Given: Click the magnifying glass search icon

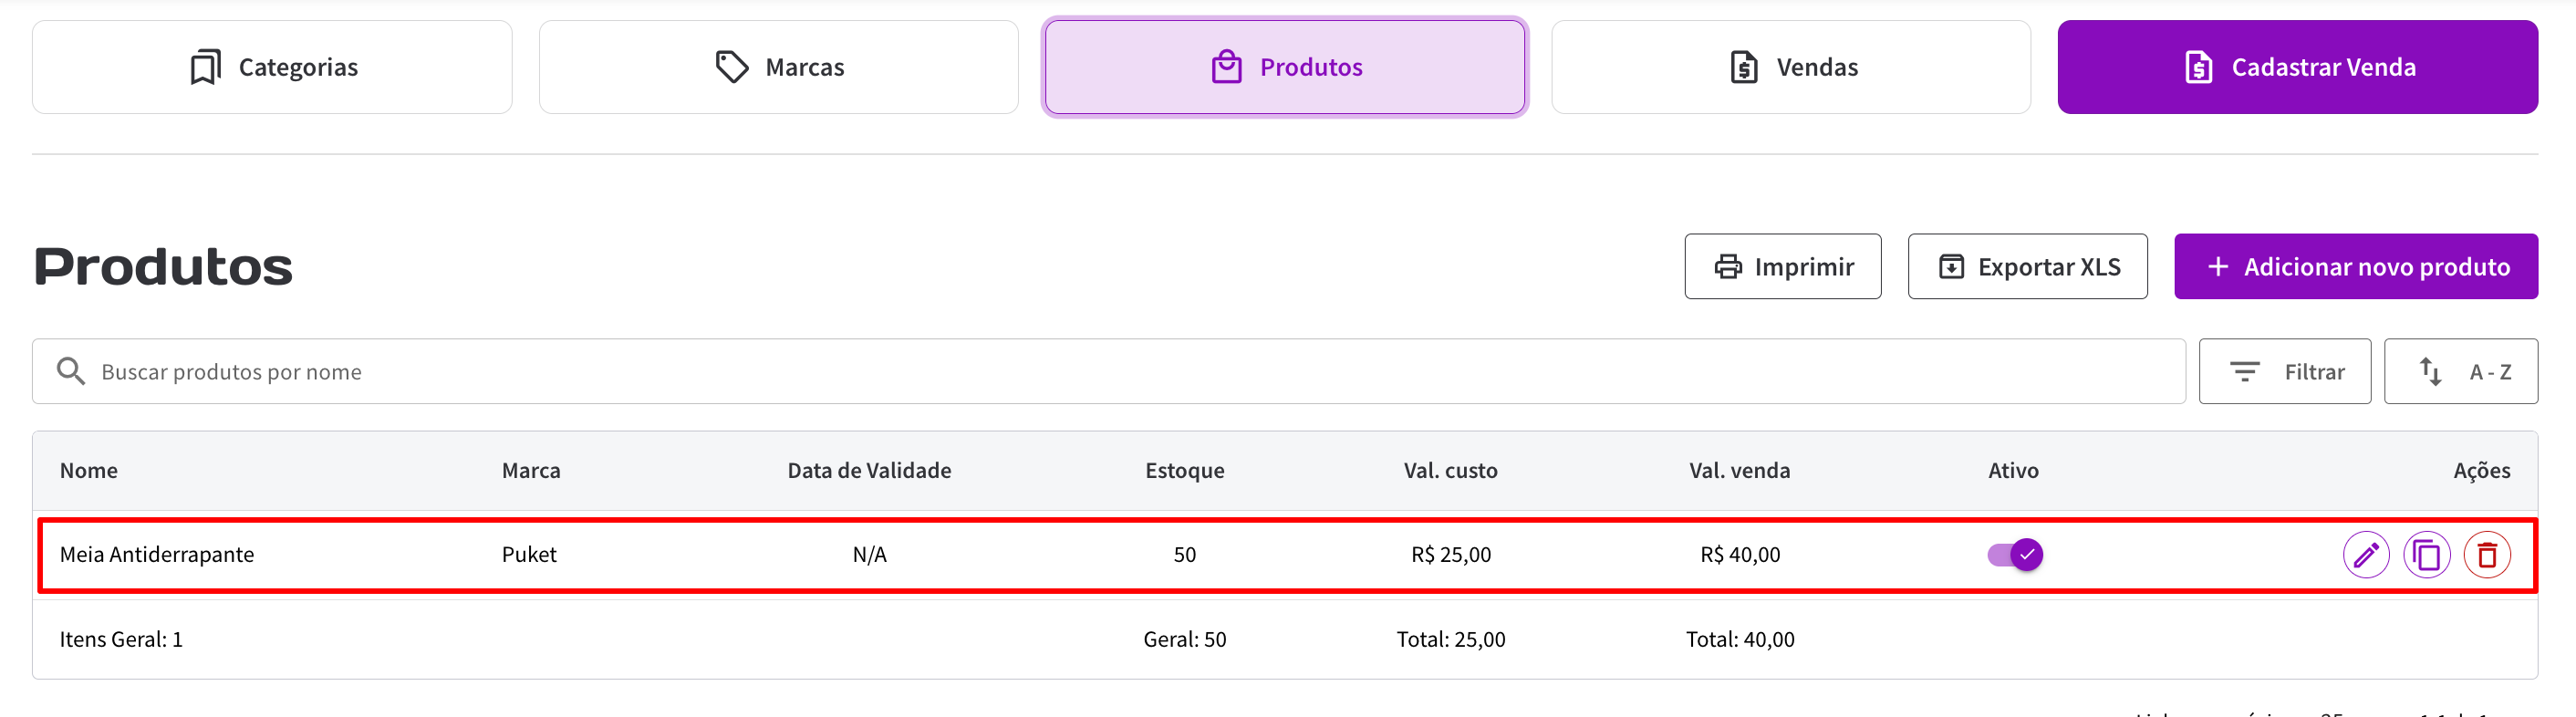Looking at the screenshot, I should click(70, 371).
